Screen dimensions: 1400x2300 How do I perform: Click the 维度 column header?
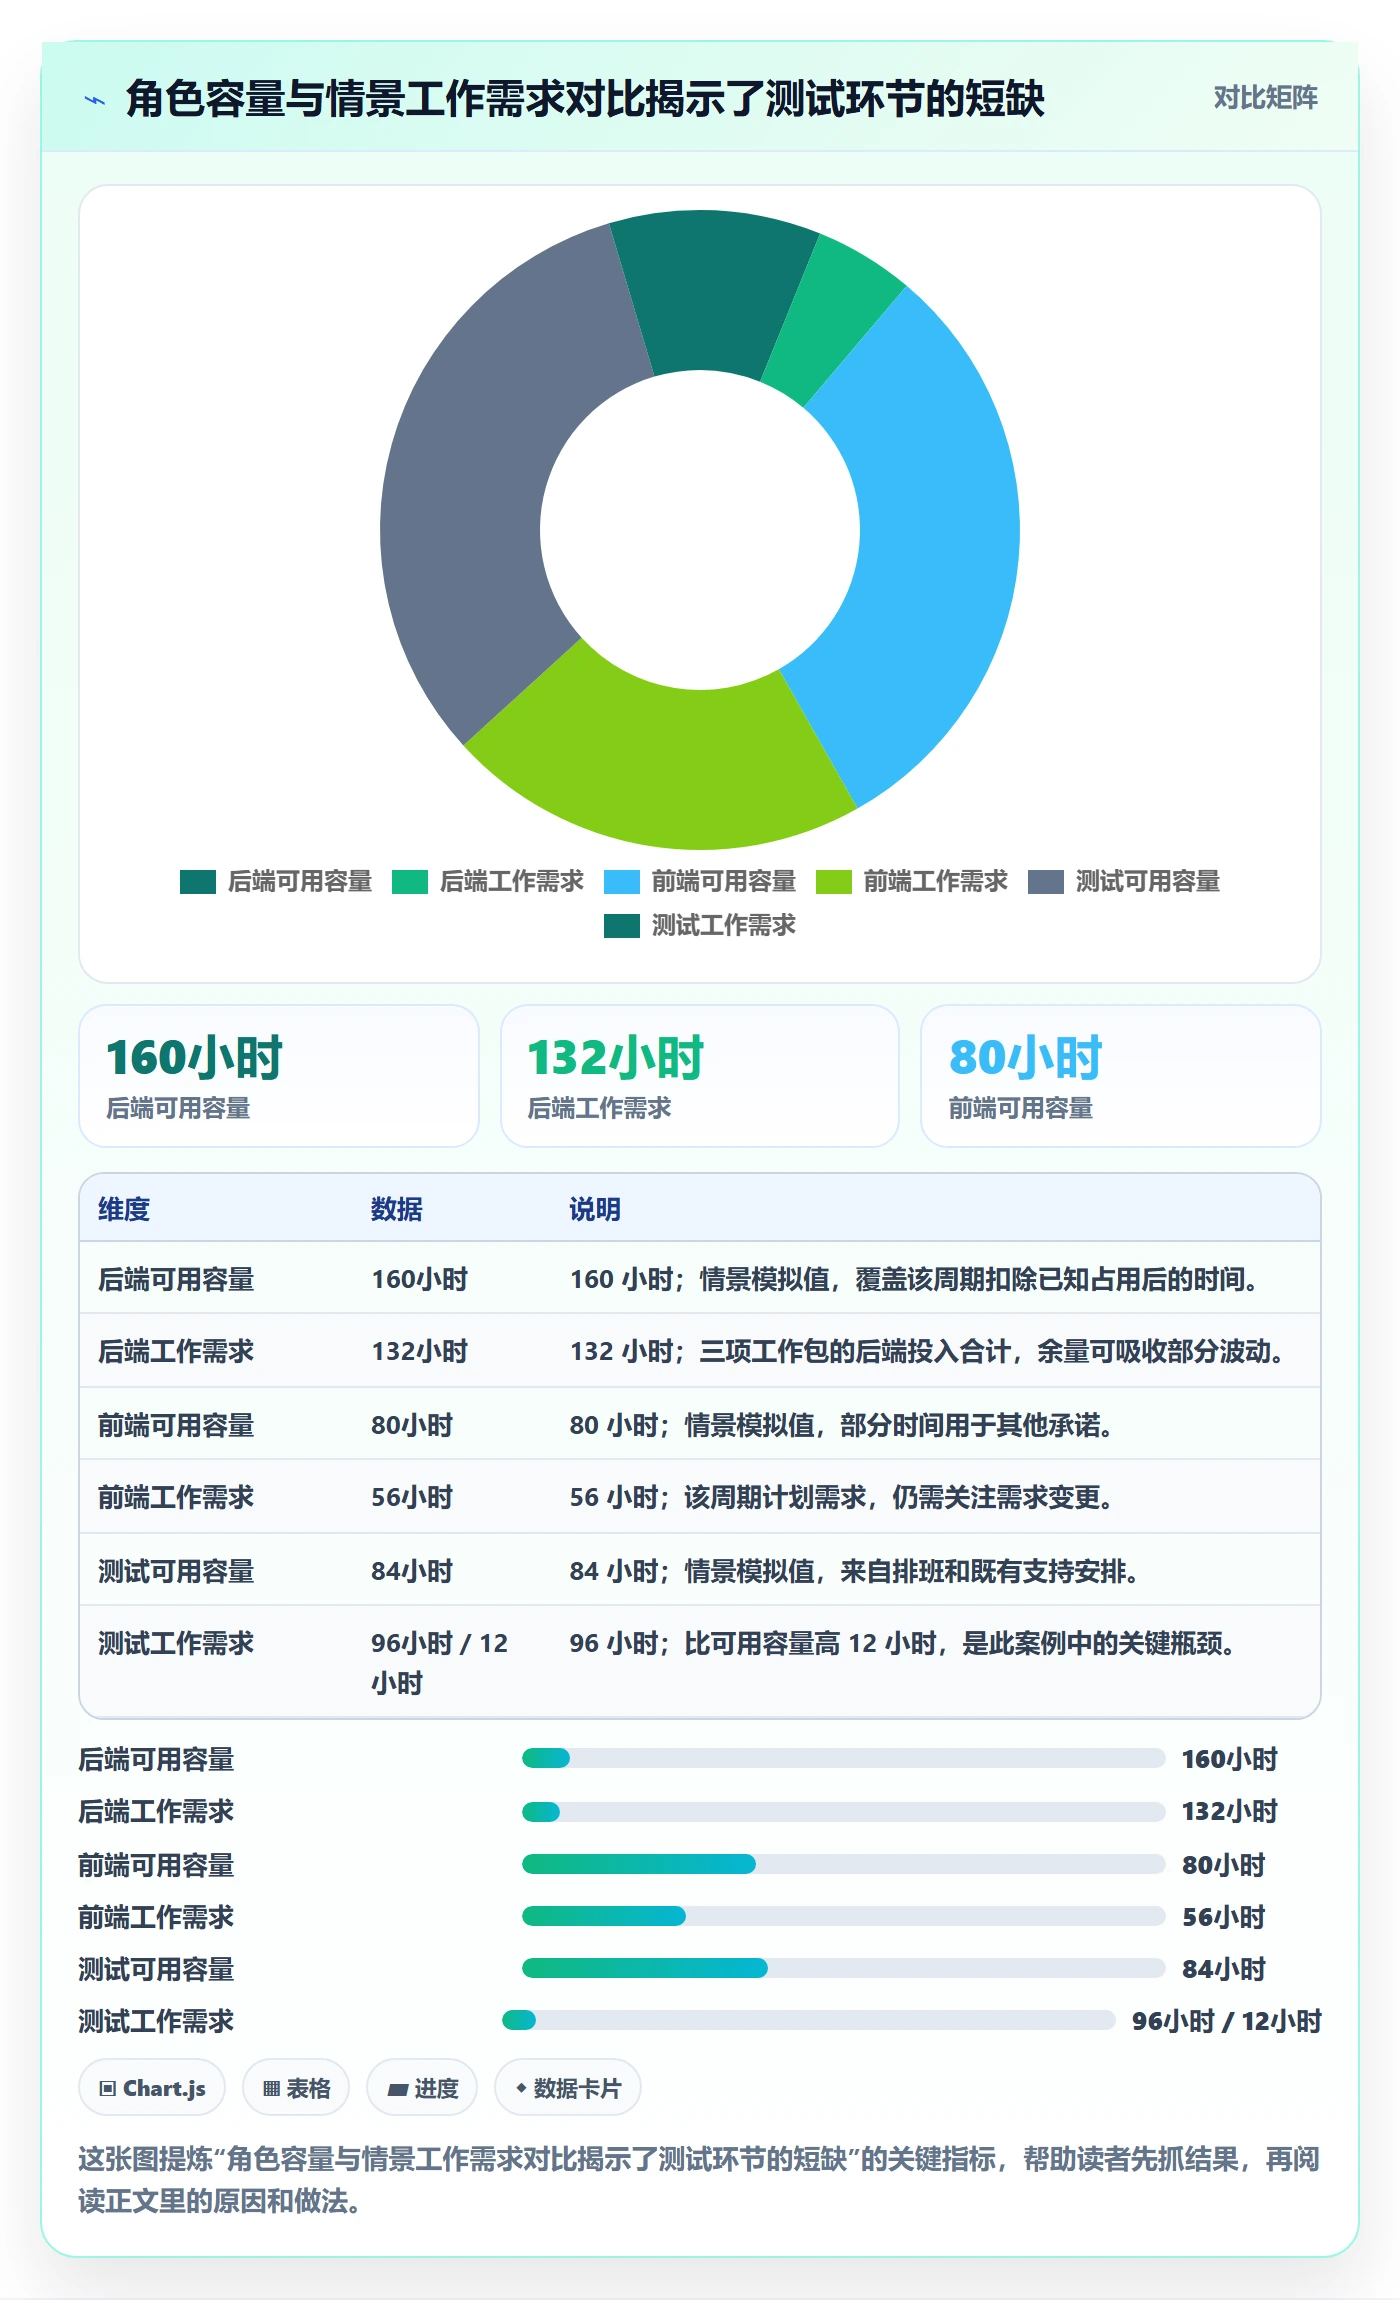click(124, 1209)
